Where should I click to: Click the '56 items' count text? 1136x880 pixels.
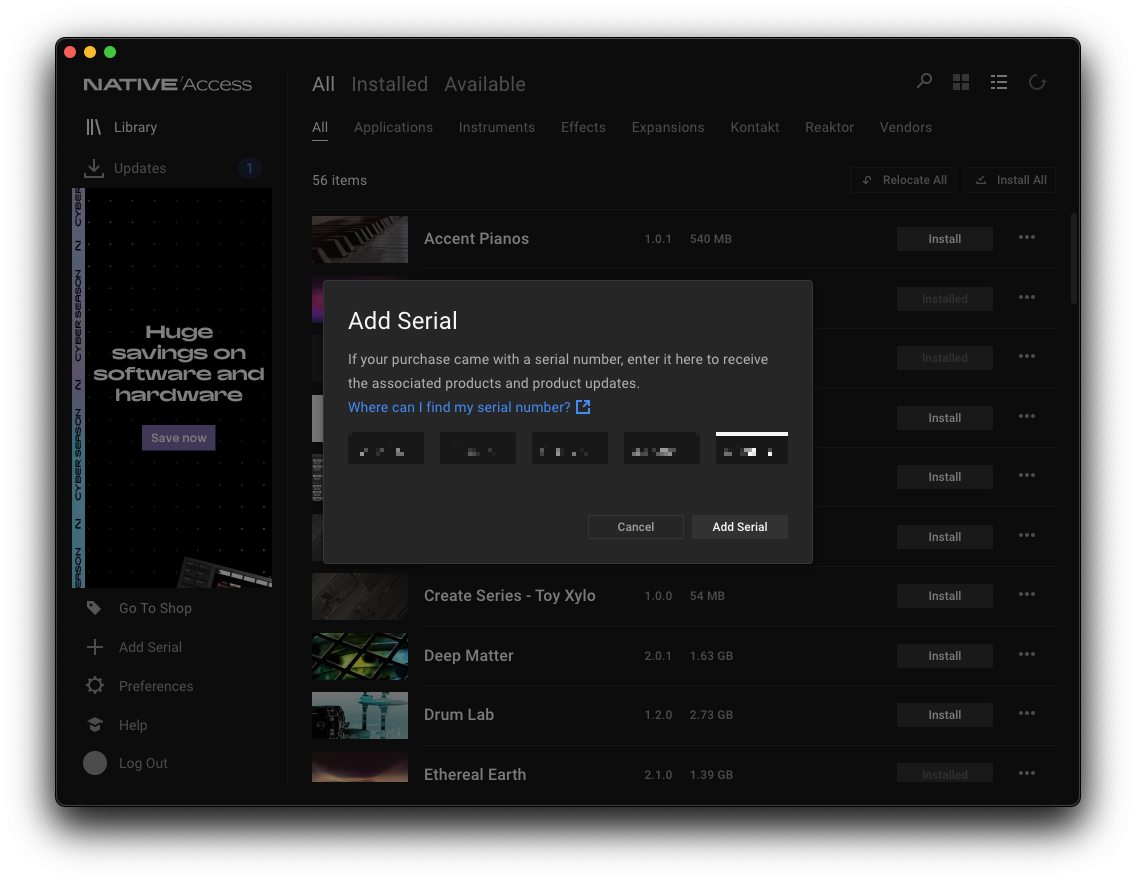click(x=339, y=180)
